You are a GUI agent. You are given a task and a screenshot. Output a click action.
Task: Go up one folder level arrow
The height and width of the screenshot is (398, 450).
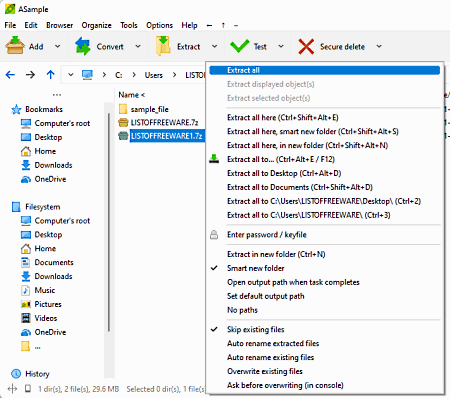click(51, 75)
